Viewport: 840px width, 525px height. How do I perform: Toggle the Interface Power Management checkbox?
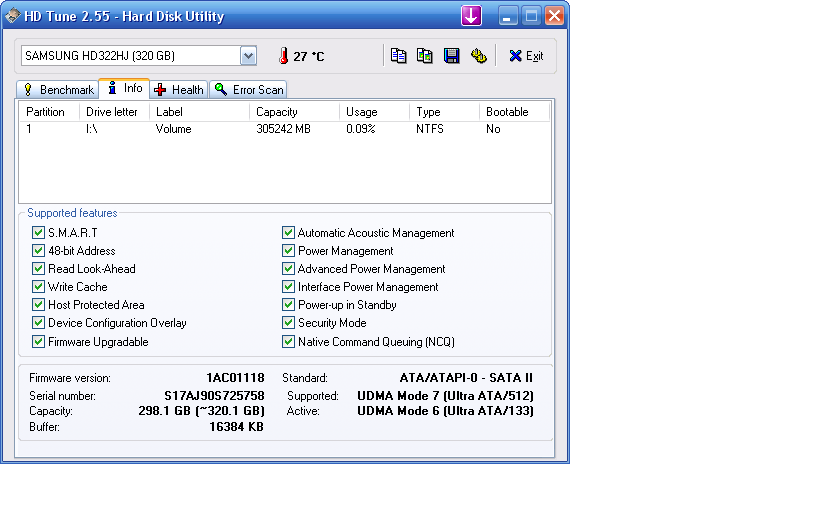288,287
